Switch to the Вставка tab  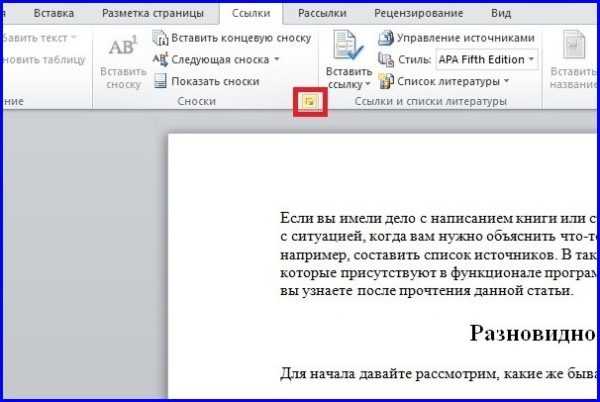tap(52, 13)
